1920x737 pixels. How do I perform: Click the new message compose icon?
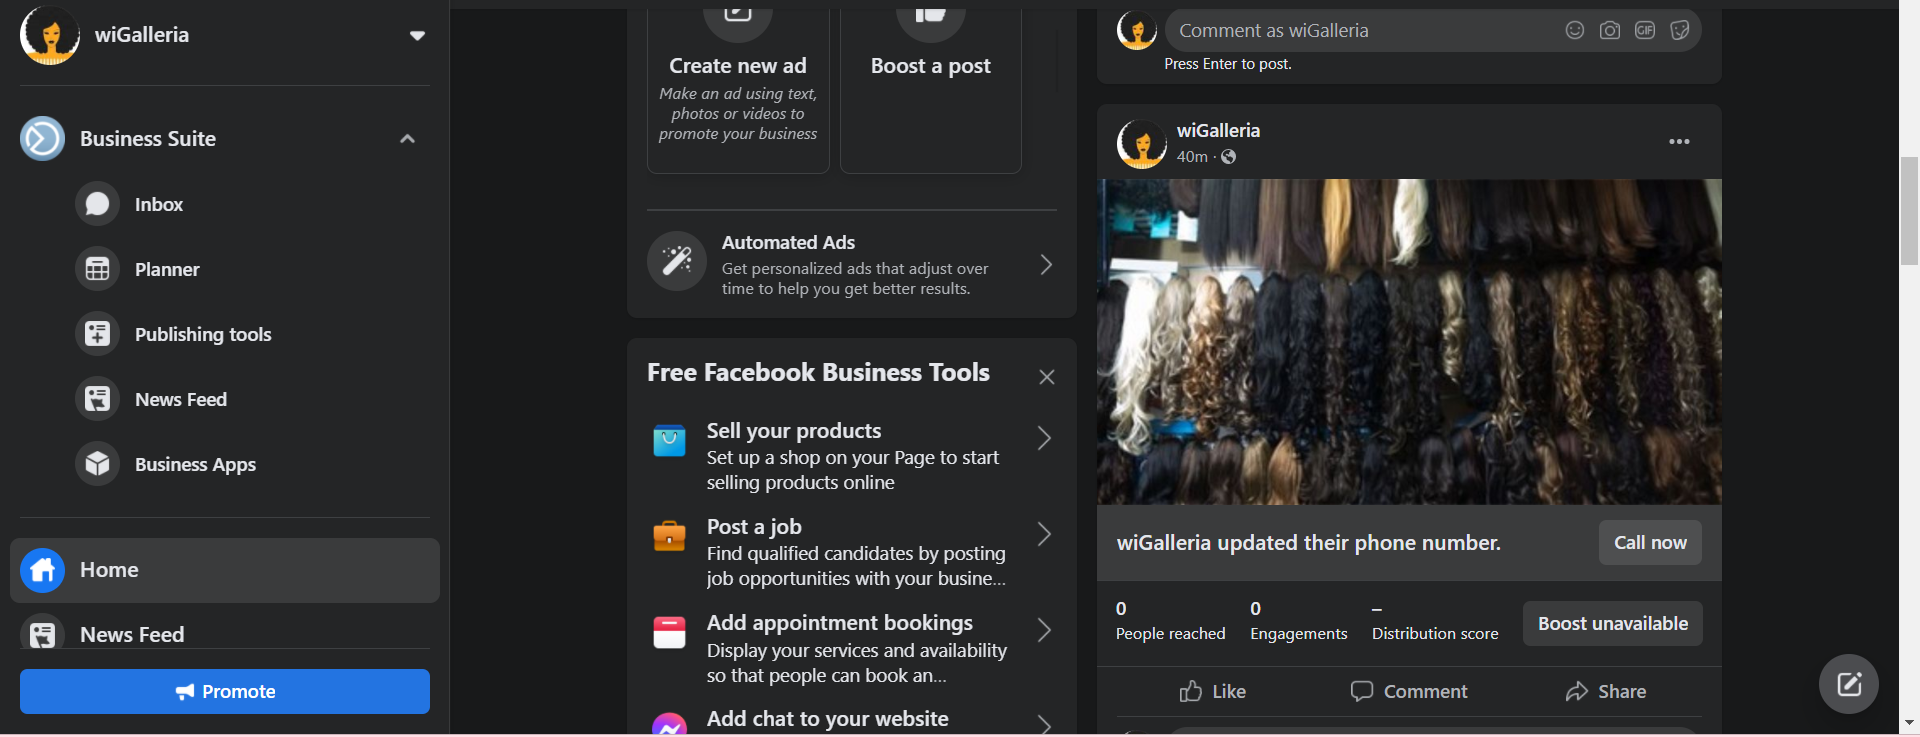1849,684
